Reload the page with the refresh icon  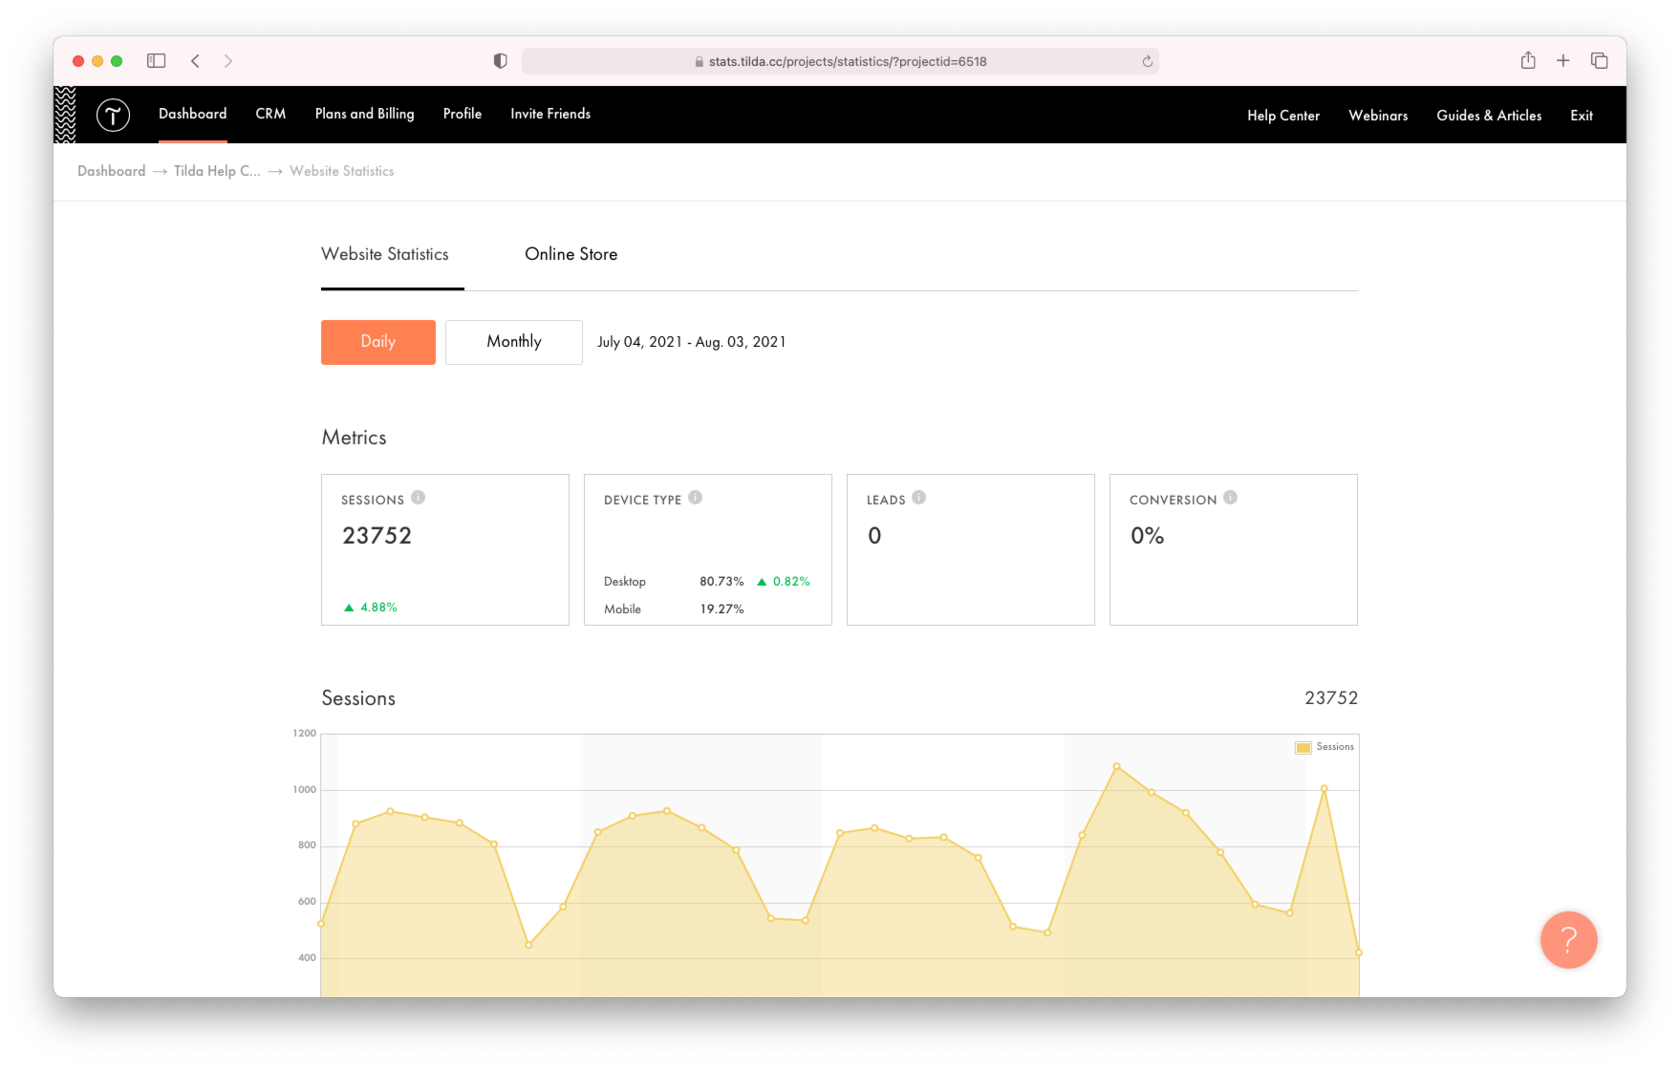(x=1147, y=61)
